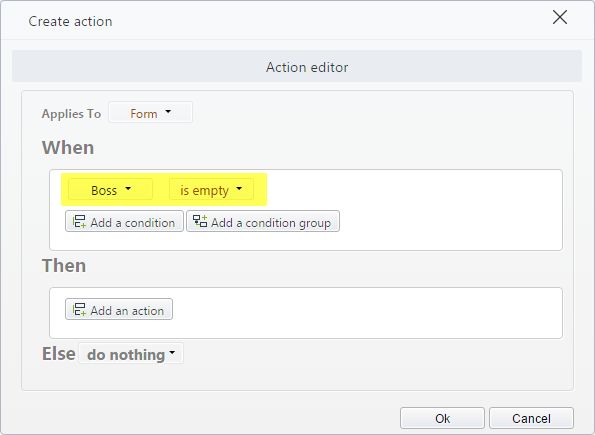Confirm with the Ok button

point(442,418)
